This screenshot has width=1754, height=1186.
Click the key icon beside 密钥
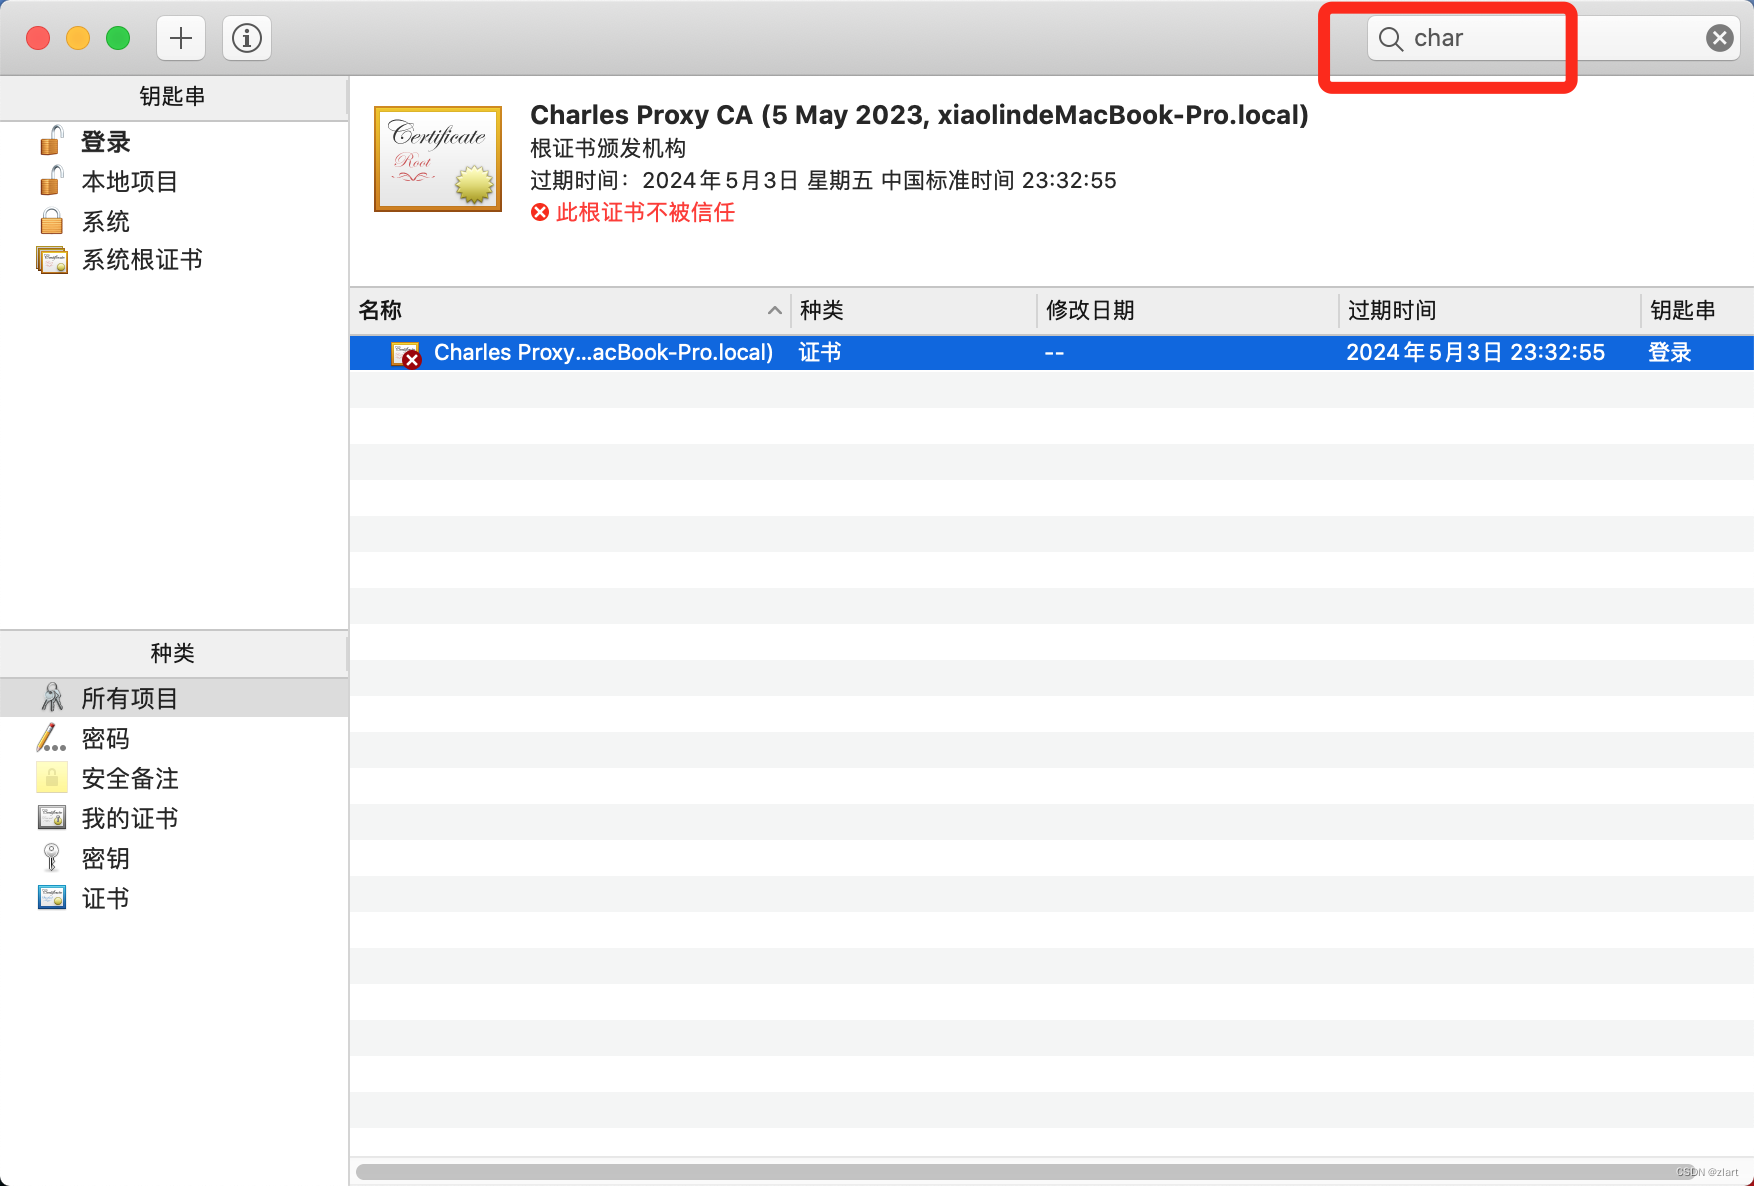click(x=52, y=858)
